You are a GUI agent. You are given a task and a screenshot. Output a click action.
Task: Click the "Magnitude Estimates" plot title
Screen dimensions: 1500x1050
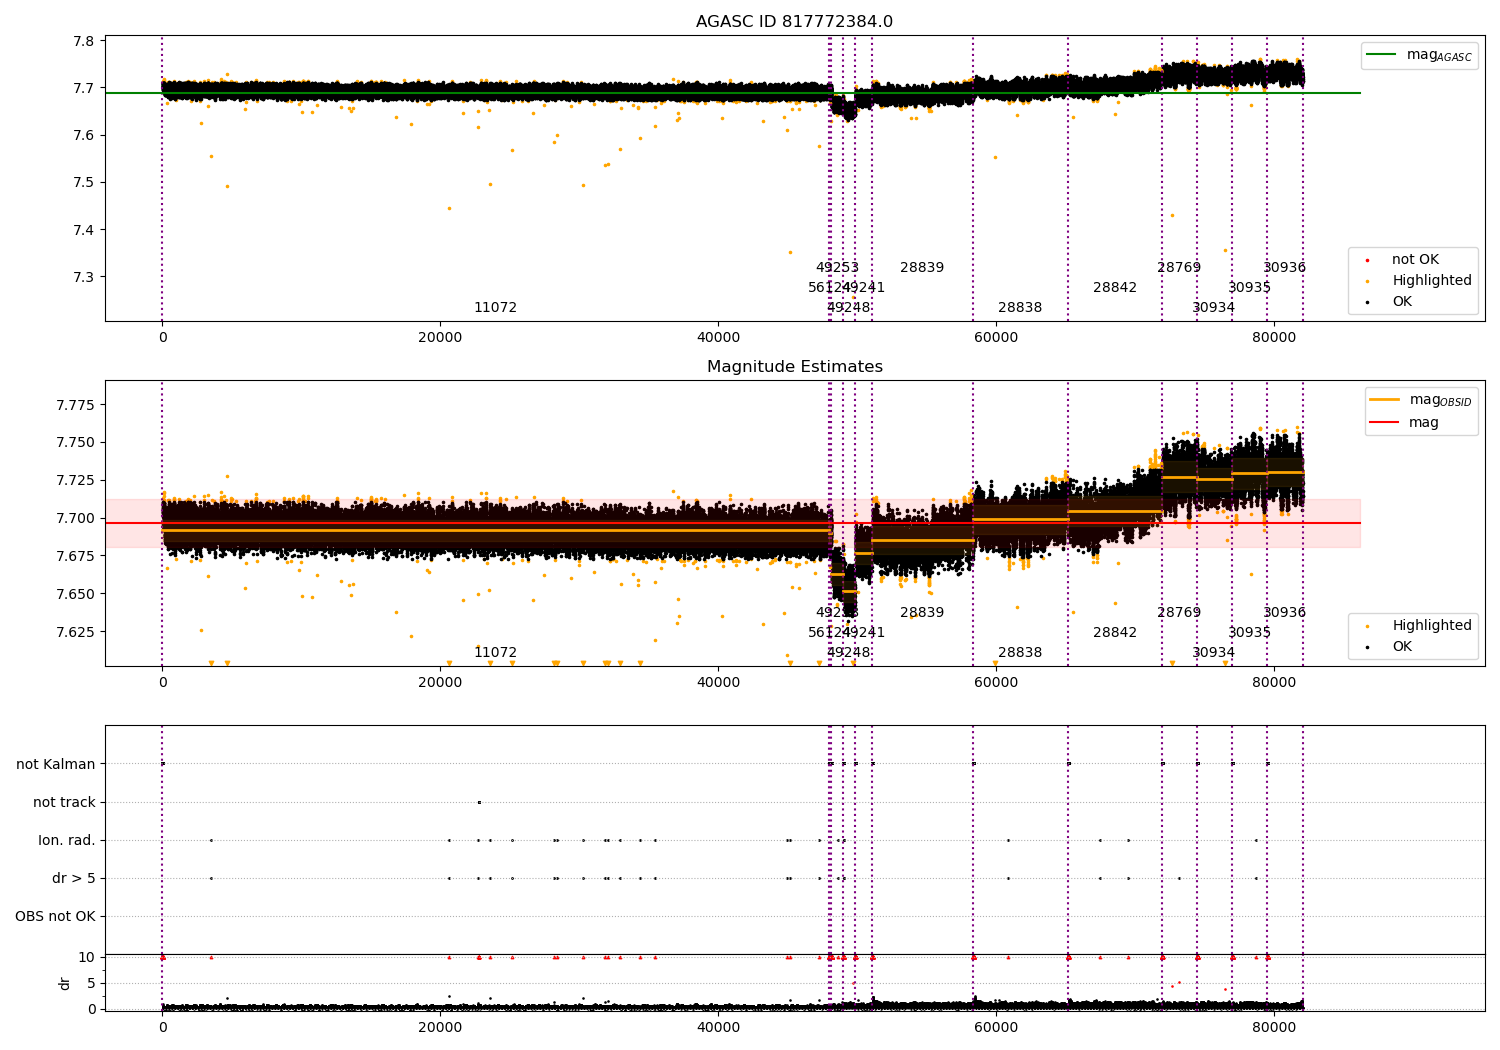click(794, 367)
